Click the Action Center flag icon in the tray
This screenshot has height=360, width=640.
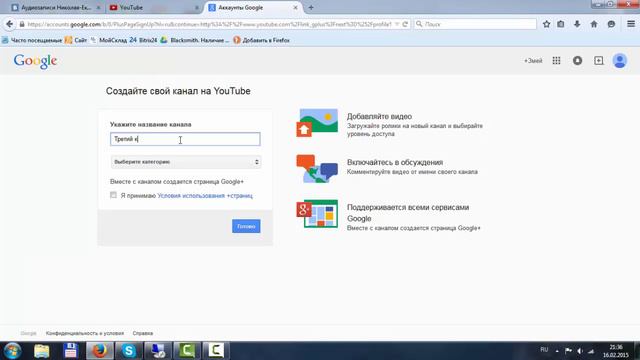pyautogui.click(x=568, y=351)
